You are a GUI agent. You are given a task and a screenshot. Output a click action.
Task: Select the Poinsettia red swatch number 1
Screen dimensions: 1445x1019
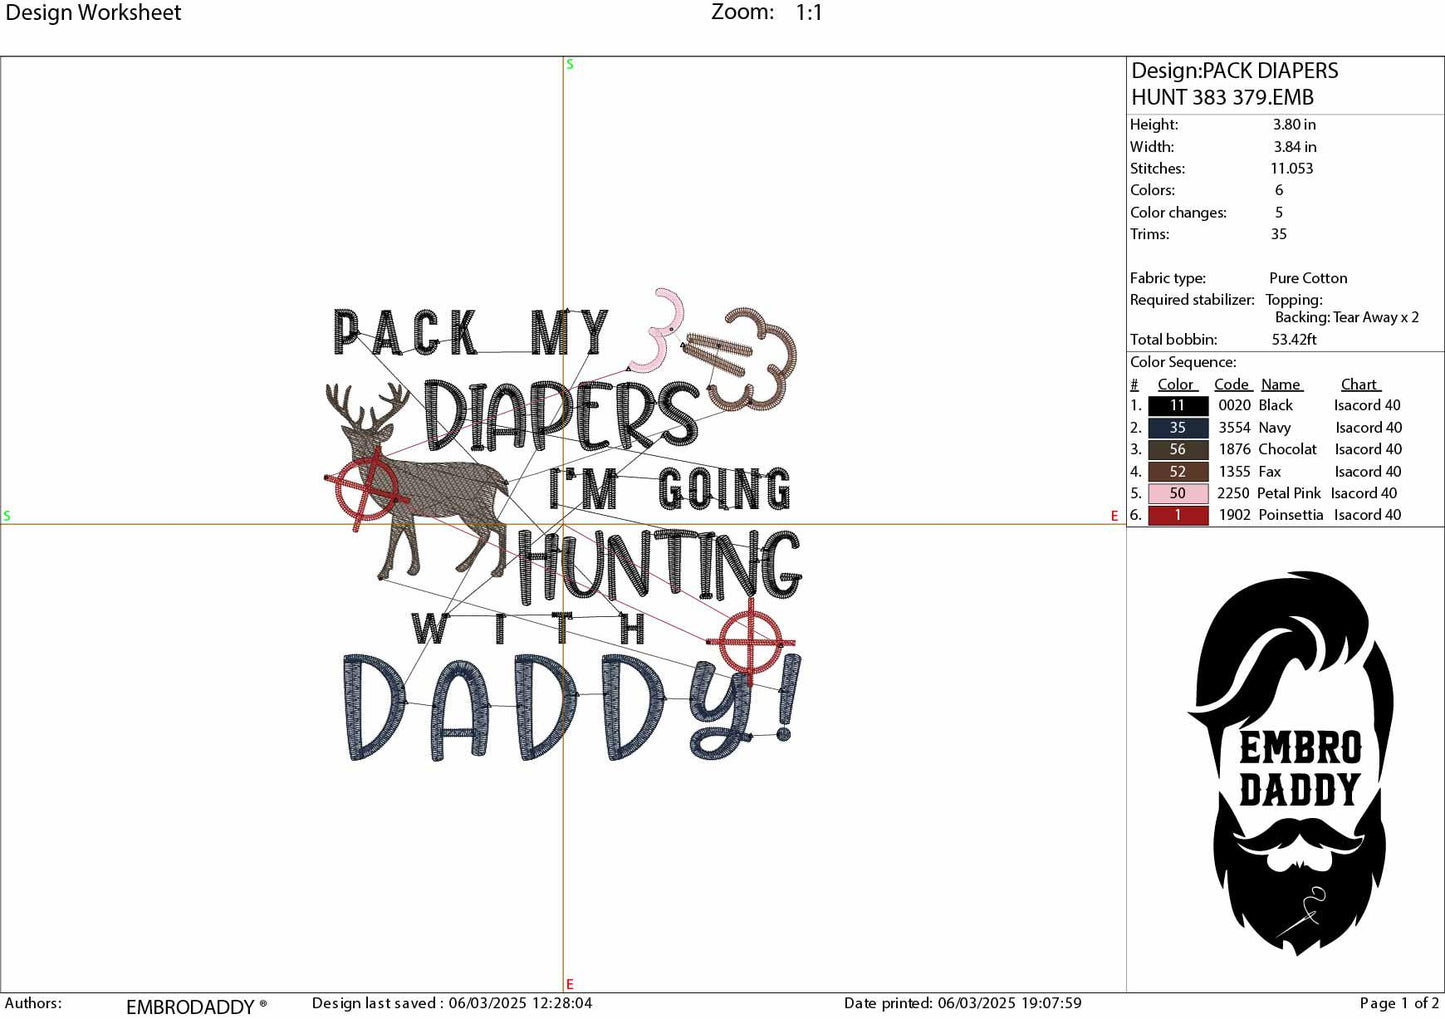[1178, 516]
